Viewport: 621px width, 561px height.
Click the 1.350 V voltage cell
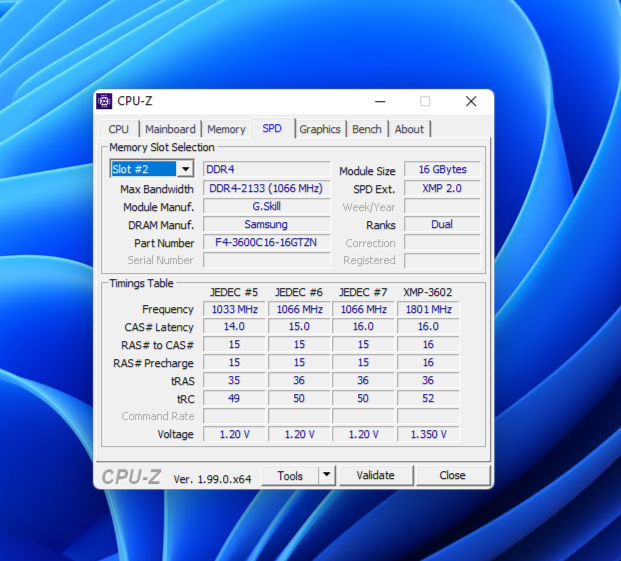pos(428,434)
